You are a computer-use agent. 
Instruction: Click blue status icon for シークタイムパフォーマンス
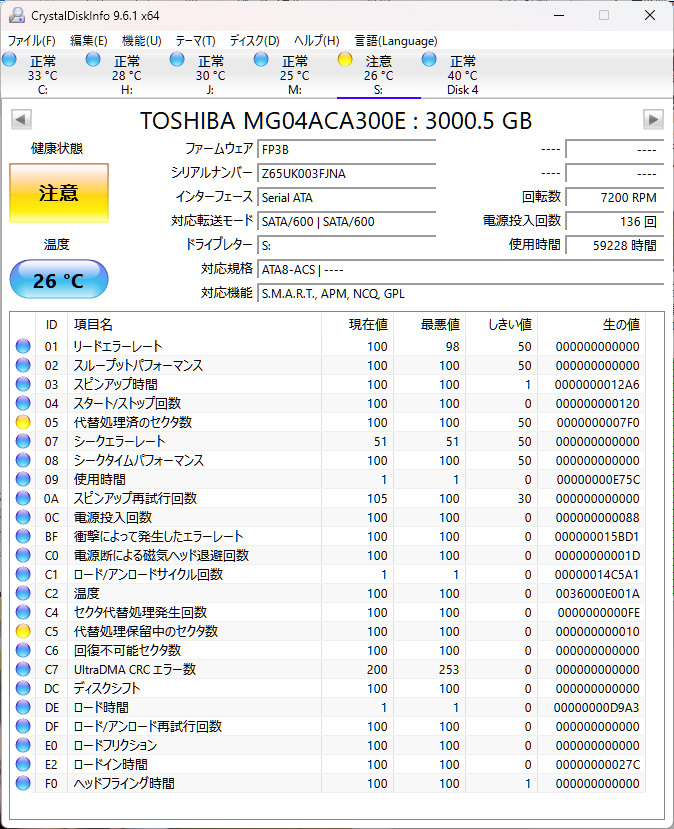[x=23, y=460]
